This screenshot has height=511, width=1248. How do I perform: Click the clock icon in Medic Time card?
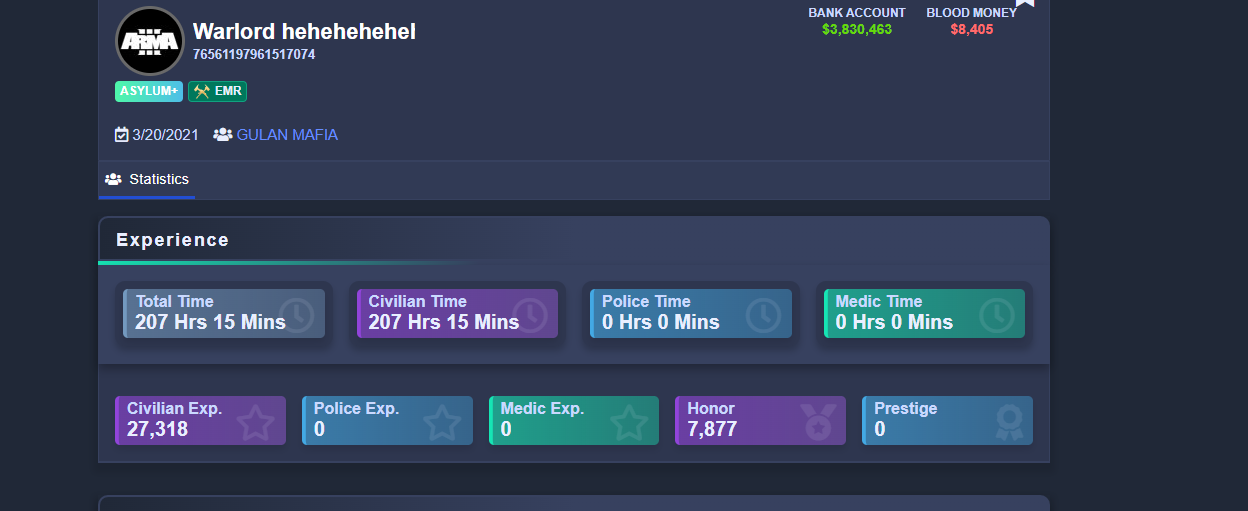pos(996,315)
